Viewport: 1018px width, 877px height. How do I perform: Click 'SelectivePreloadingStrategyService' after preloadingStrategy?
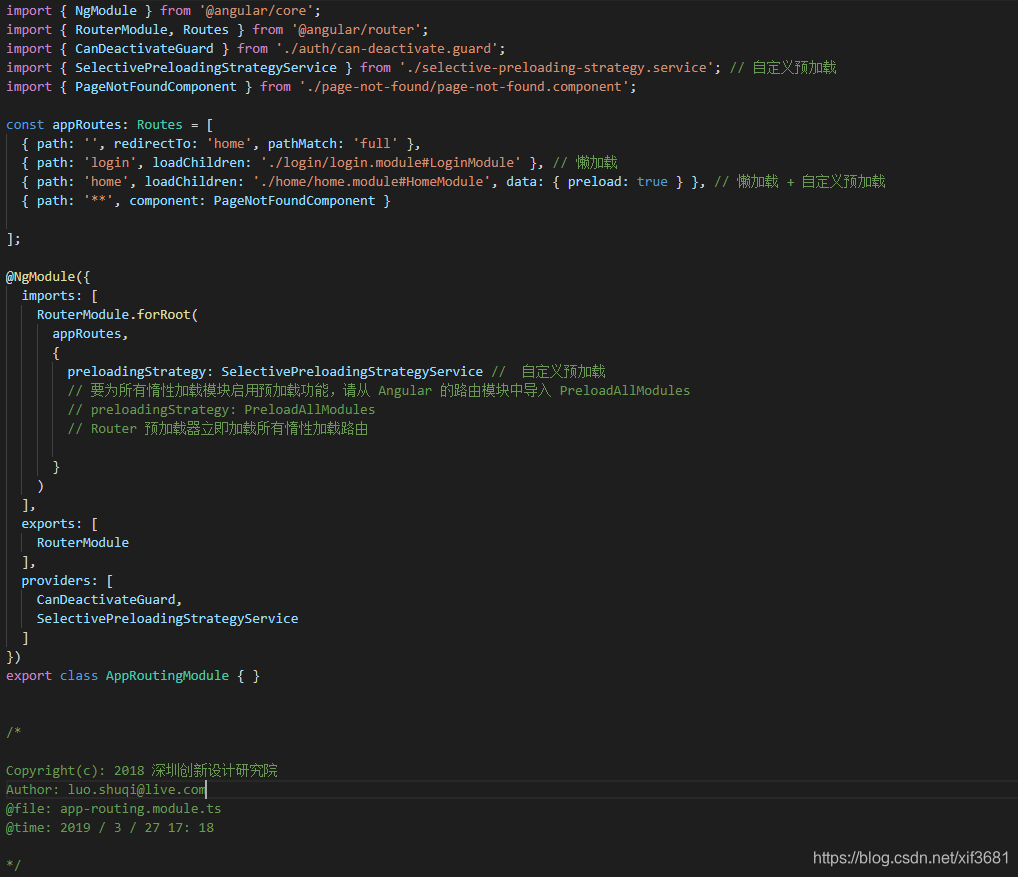click(x=352, y=372)
